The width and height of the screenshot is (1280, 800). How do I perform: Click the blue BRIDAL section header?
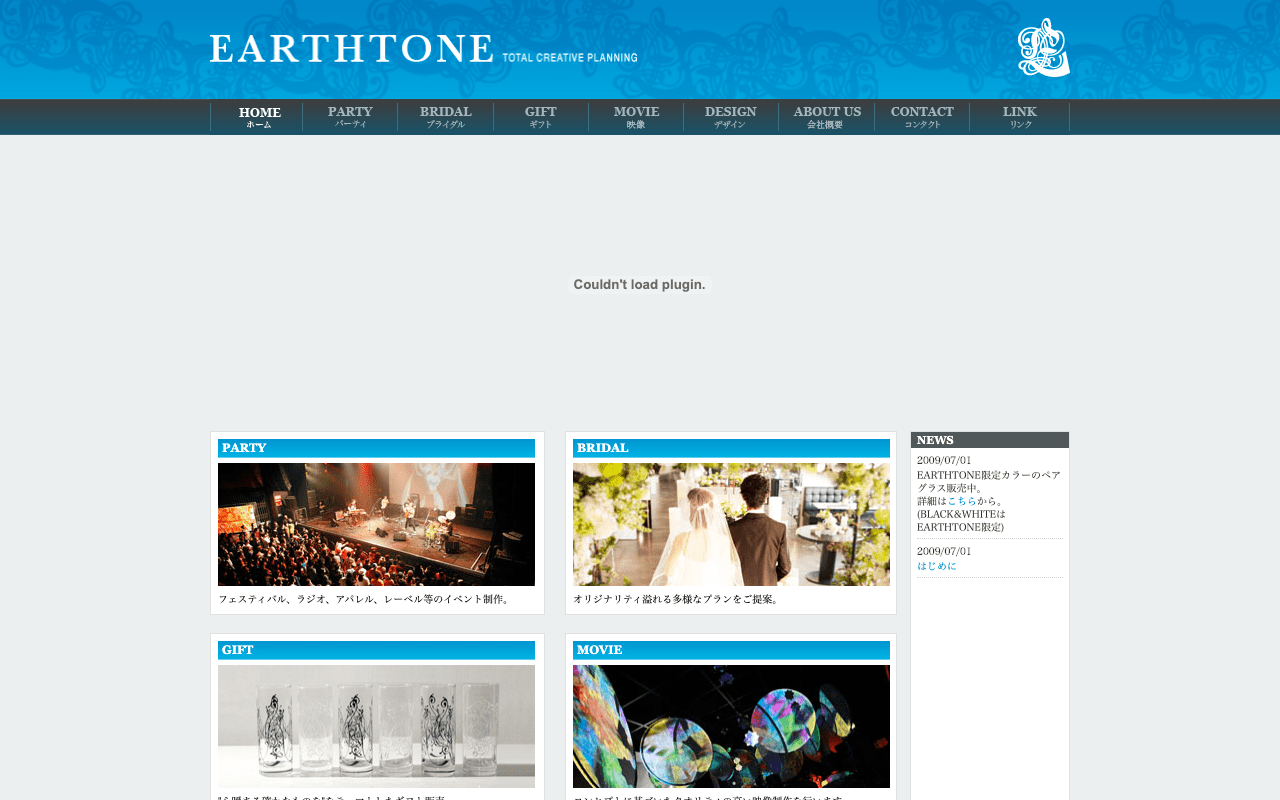click(x=731, y=448)
